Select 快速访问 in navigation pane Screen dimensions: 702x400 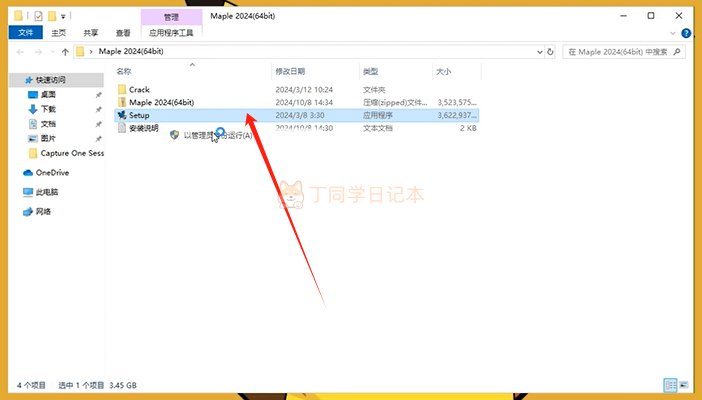tap(51, 80)
